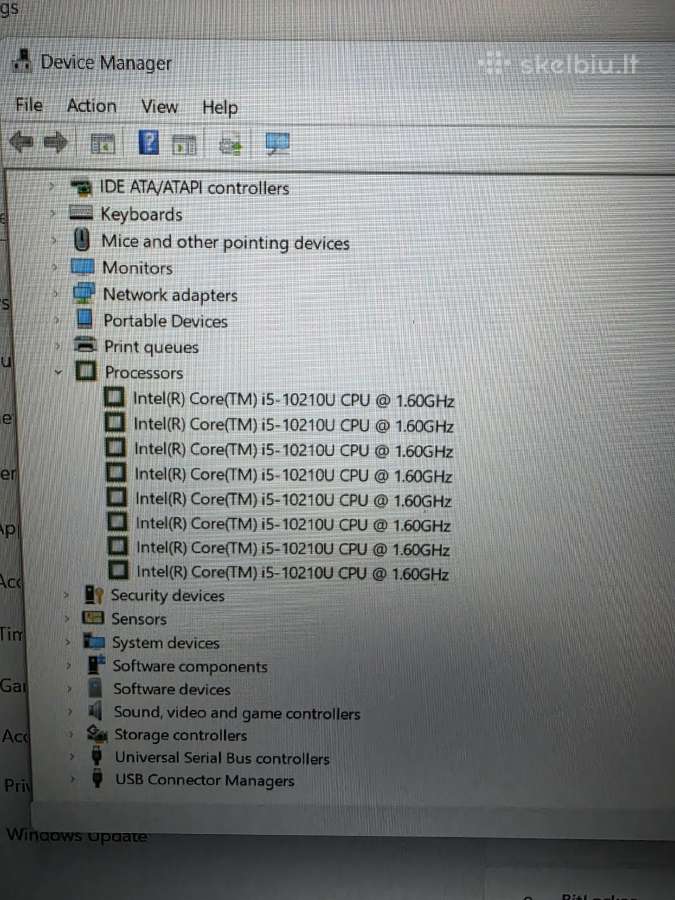
Task: Expand the Storage controllers node arrow
Action: pyautogui.click(x=71, y=734)
